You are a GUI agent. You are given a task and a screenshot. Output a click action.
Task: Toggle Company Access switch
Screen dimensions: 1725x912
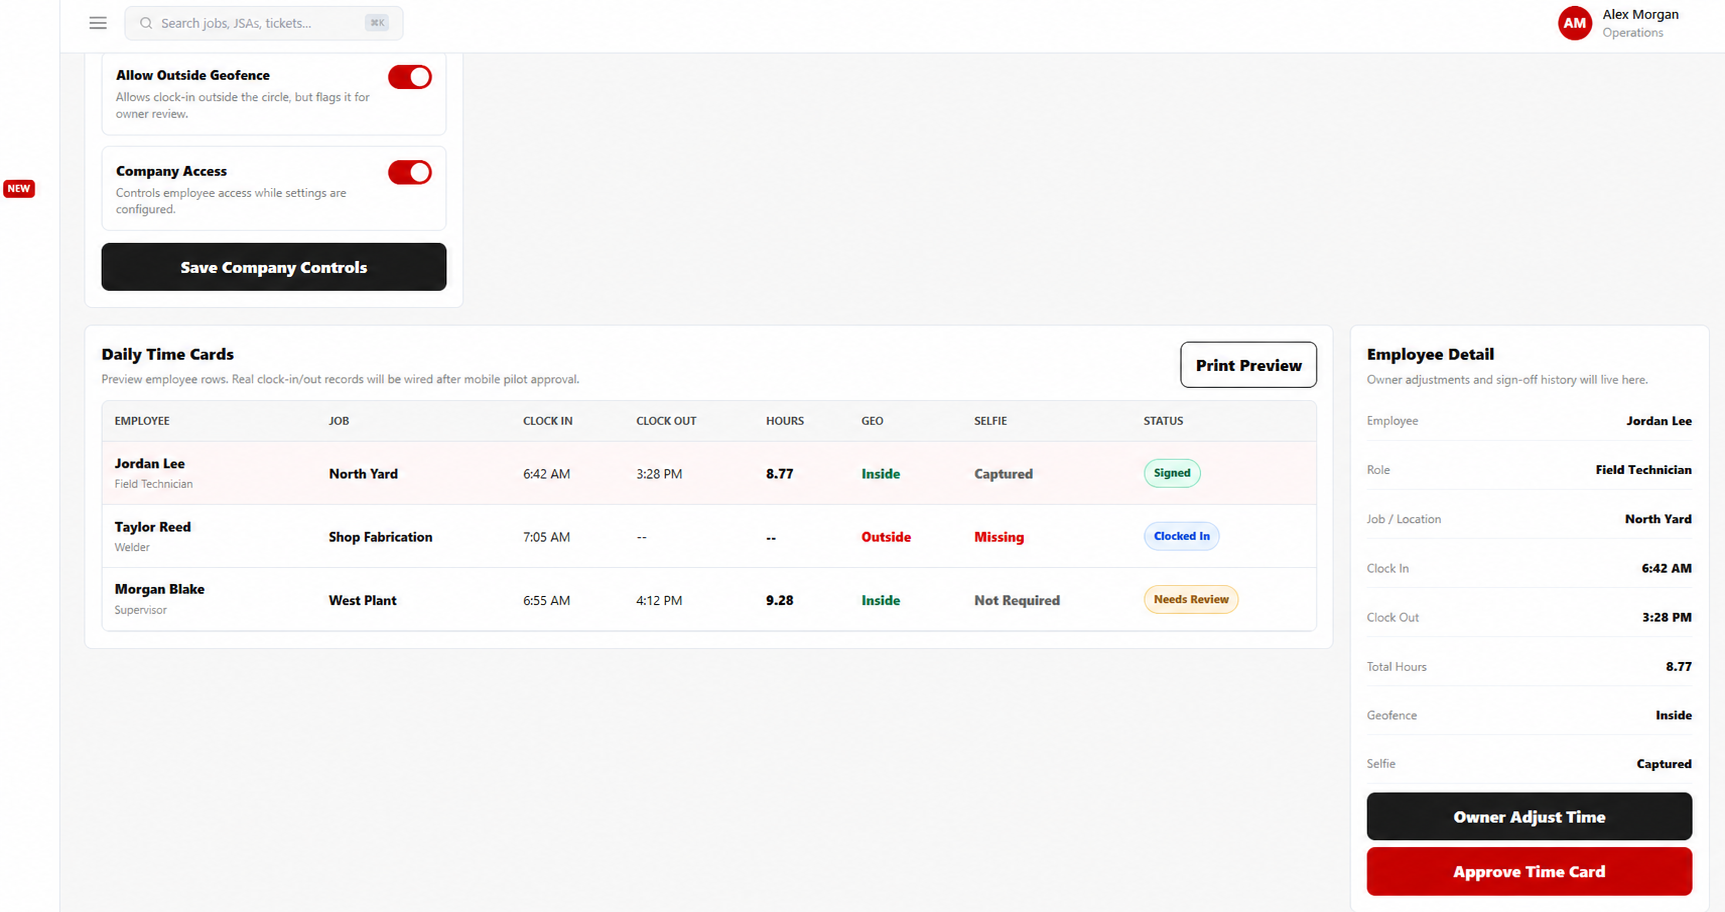point(410,172)
